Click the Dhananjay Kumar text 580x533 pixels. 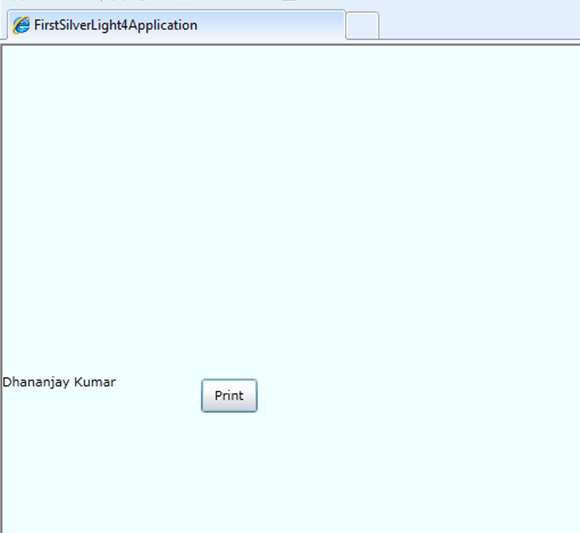point(59,382)
